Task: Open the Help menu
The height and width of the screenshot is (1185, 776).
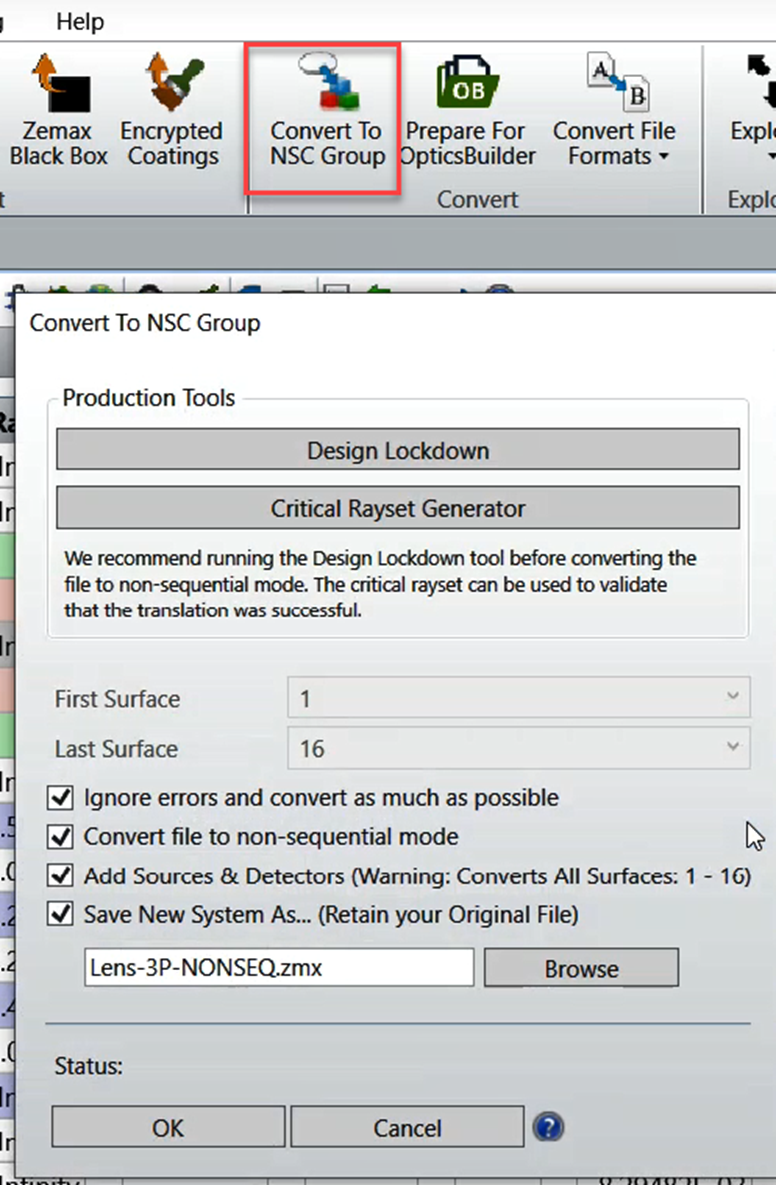Action: coord(80,21)
